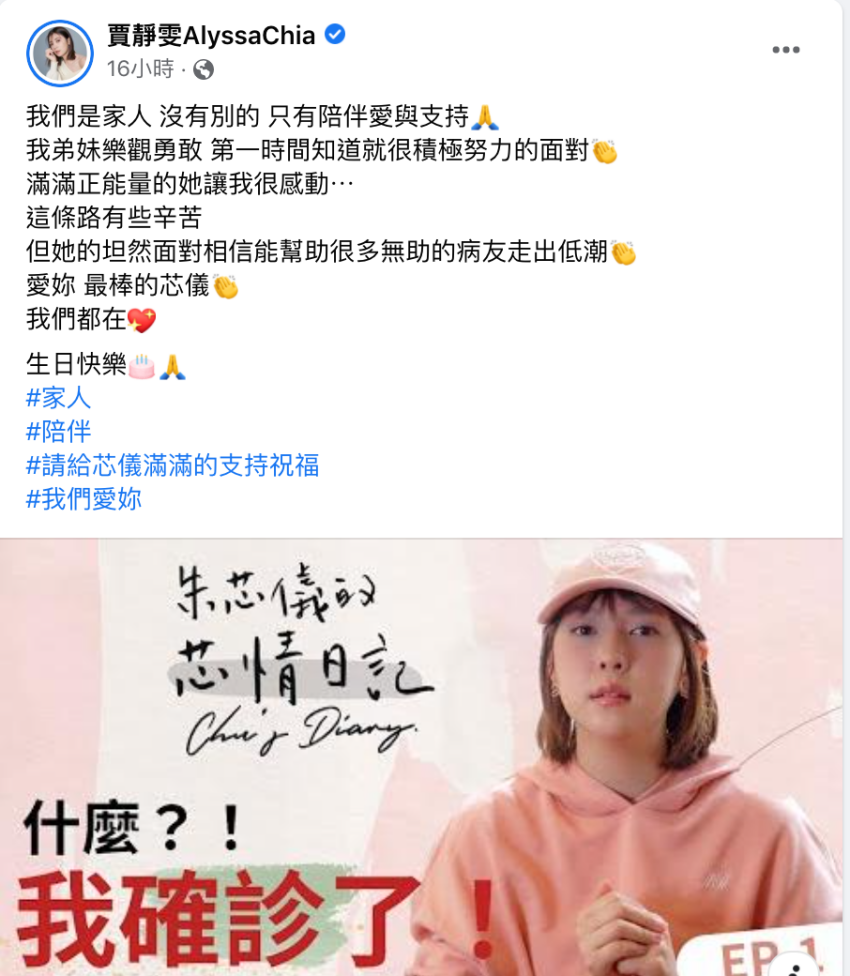This screenshot has height=976, width=850.
Task: Click the sparkling heart emoji after 我們都在
Action: [x=142, y=321]
